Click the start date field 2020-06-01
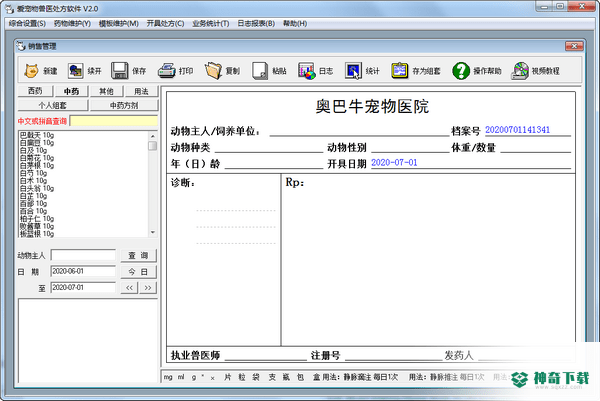Screen dimensions: 600x401 click(83, 271)
